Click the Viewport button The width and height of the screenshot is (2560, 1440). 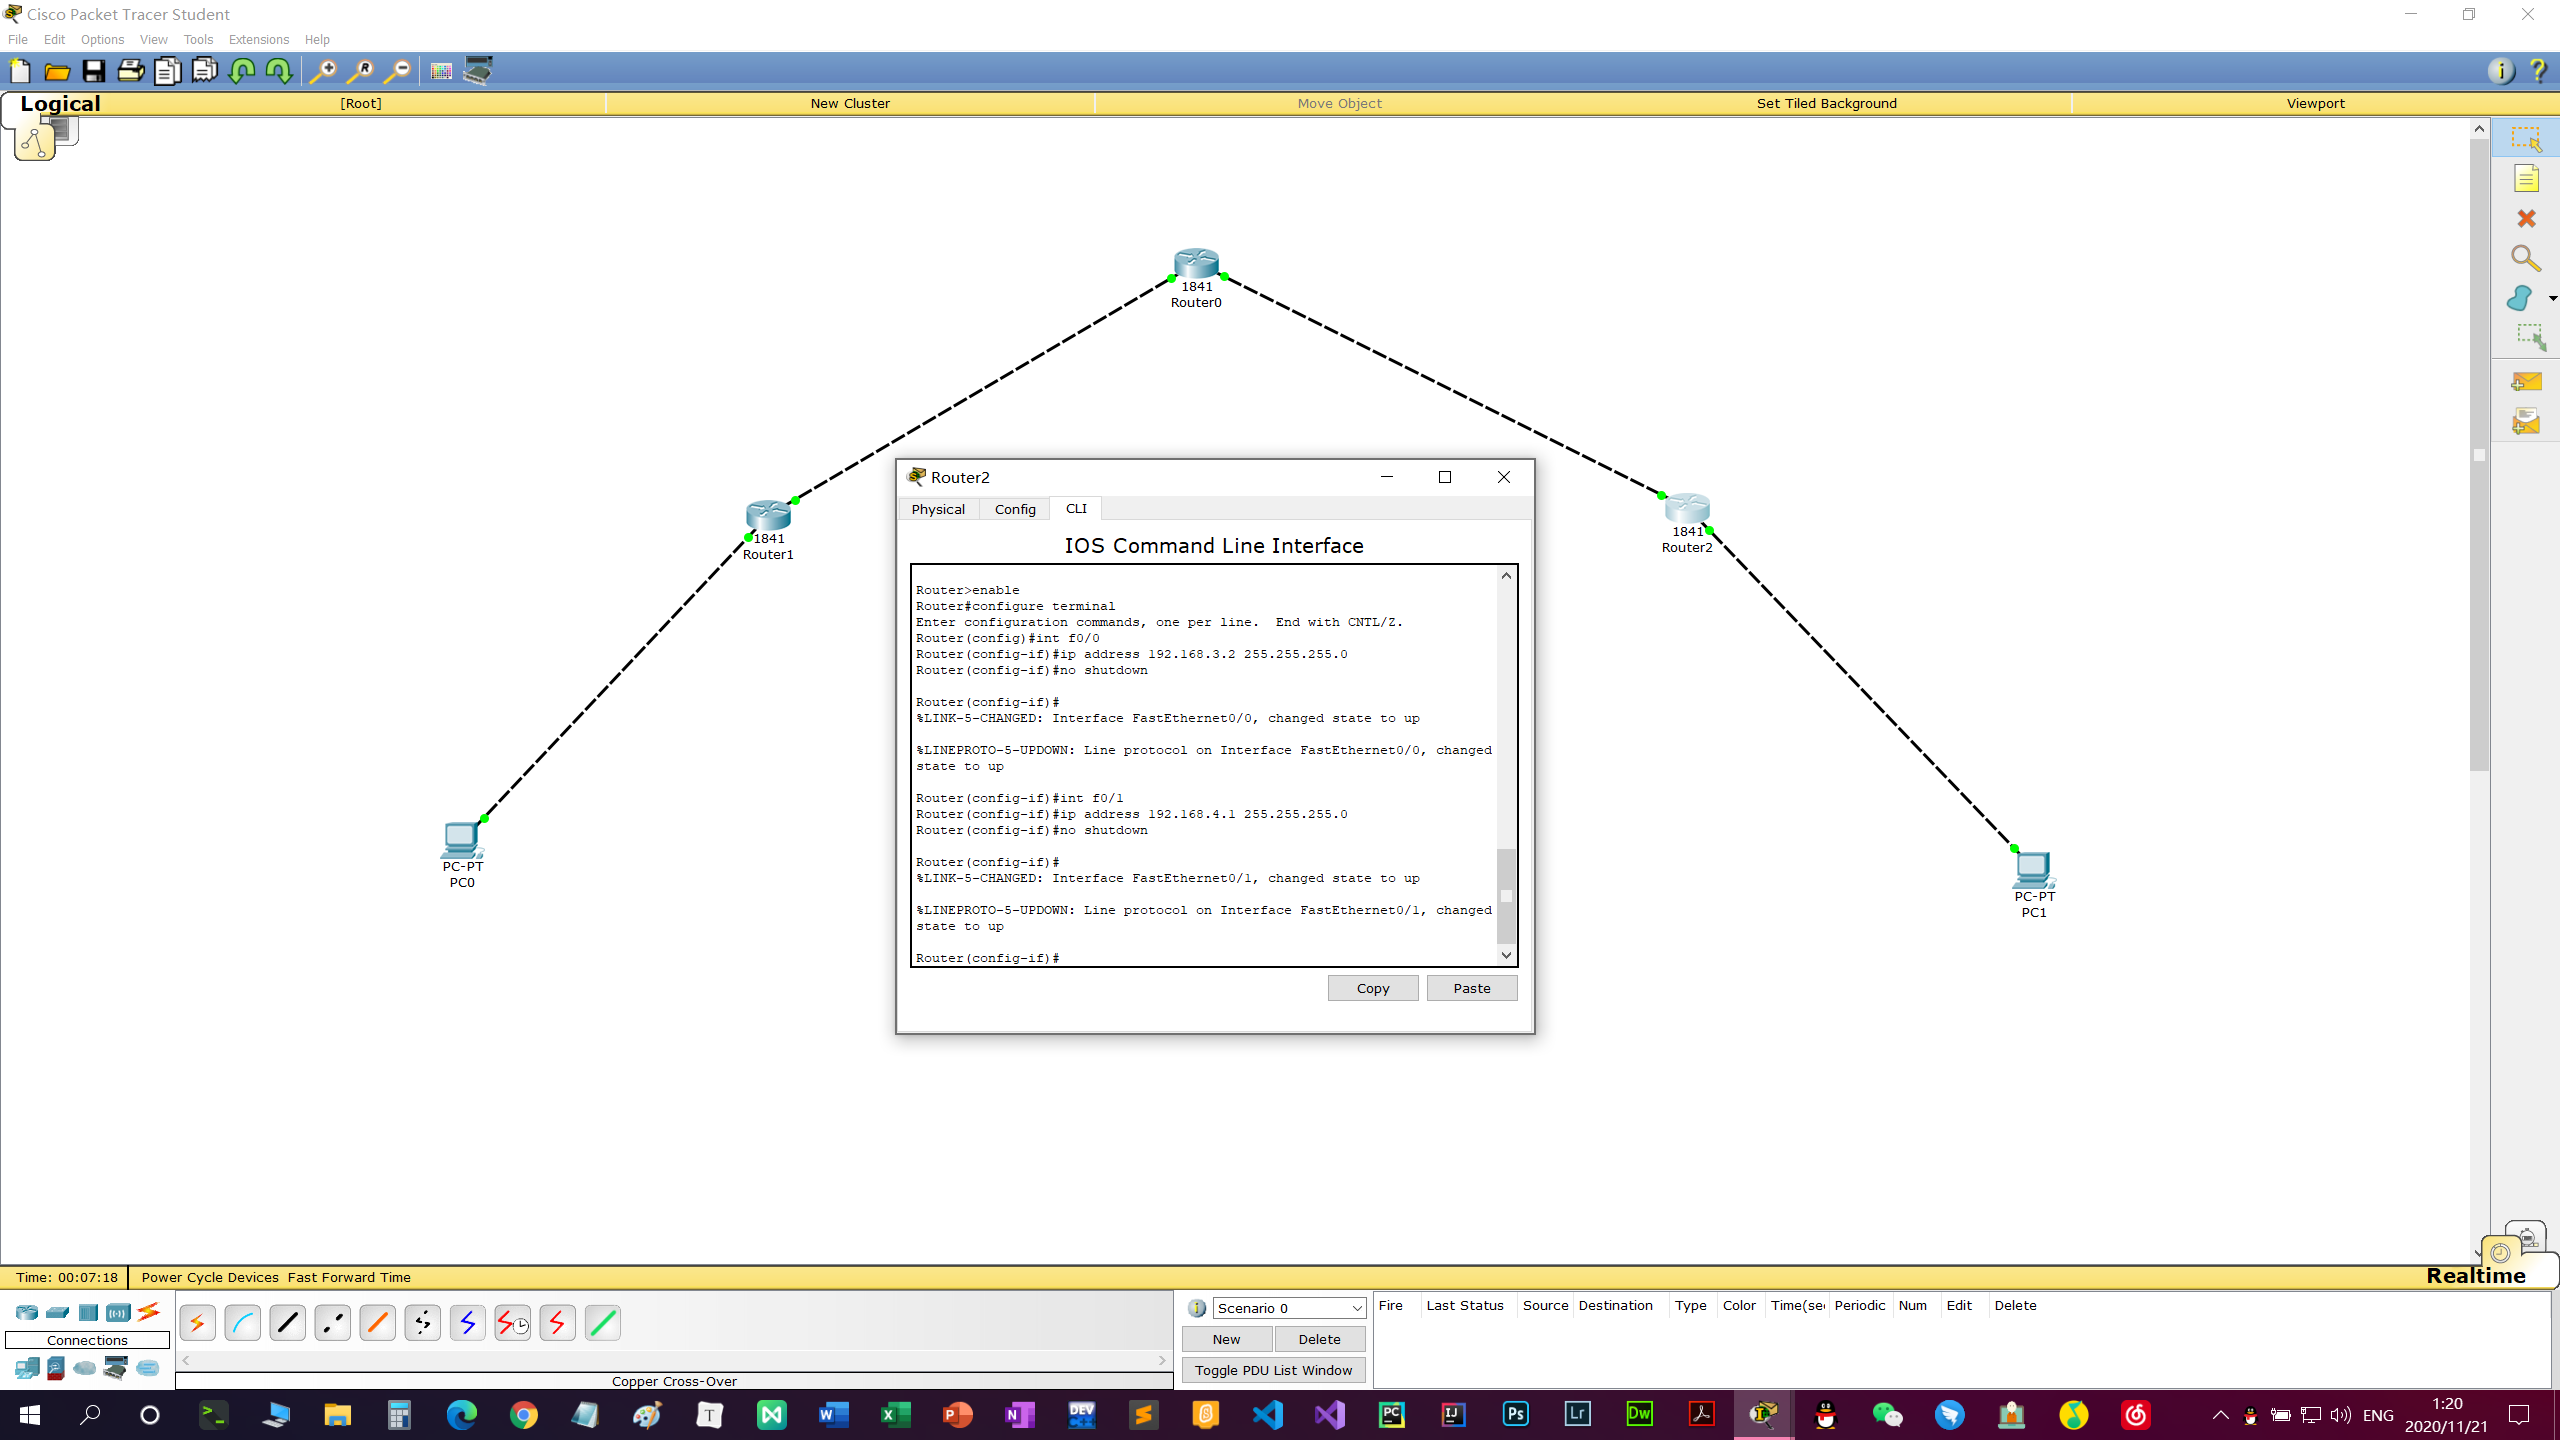point(2315,103)
